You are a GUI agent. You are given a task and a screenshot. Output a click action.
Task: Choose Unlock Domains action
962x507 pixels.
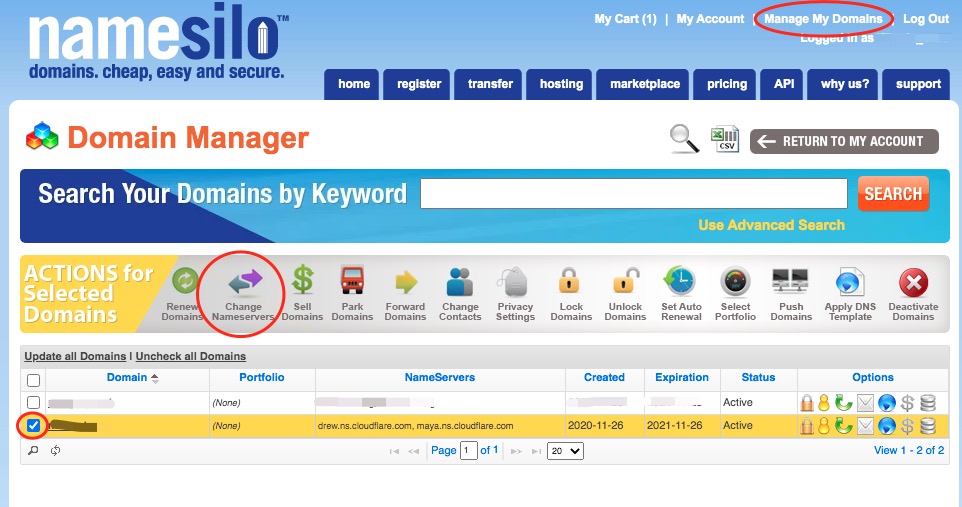(x=625, y=295)
